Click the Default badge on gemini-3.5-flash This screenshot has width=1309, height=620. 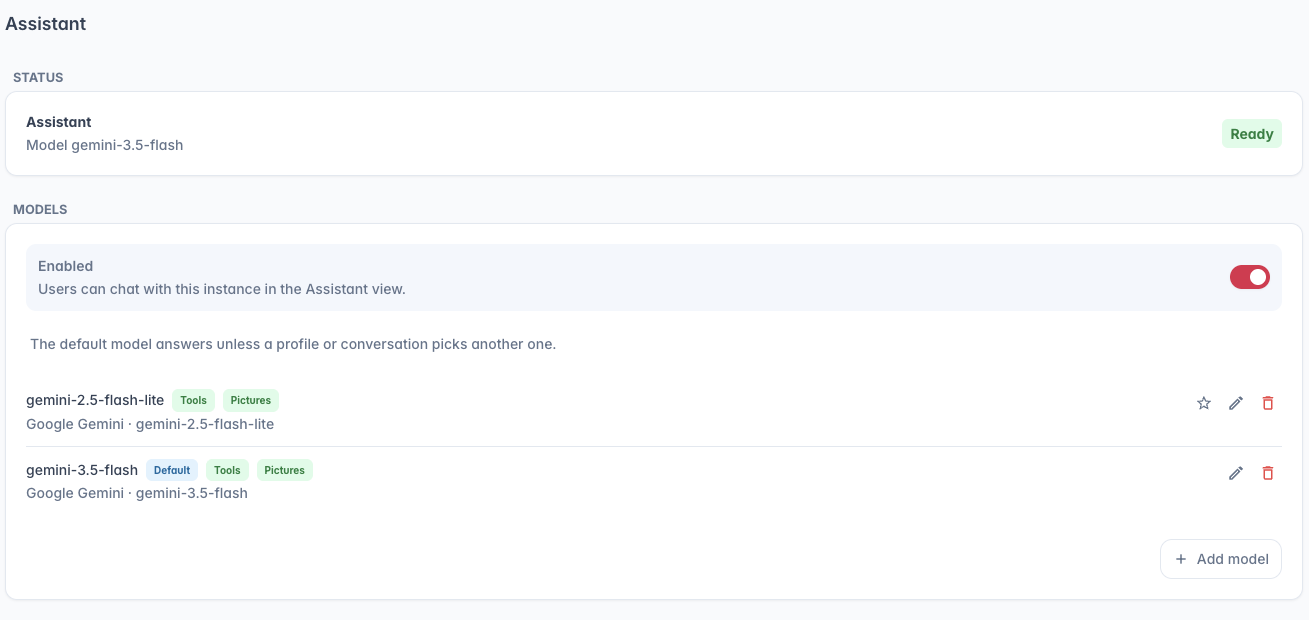tap(172, 470)
